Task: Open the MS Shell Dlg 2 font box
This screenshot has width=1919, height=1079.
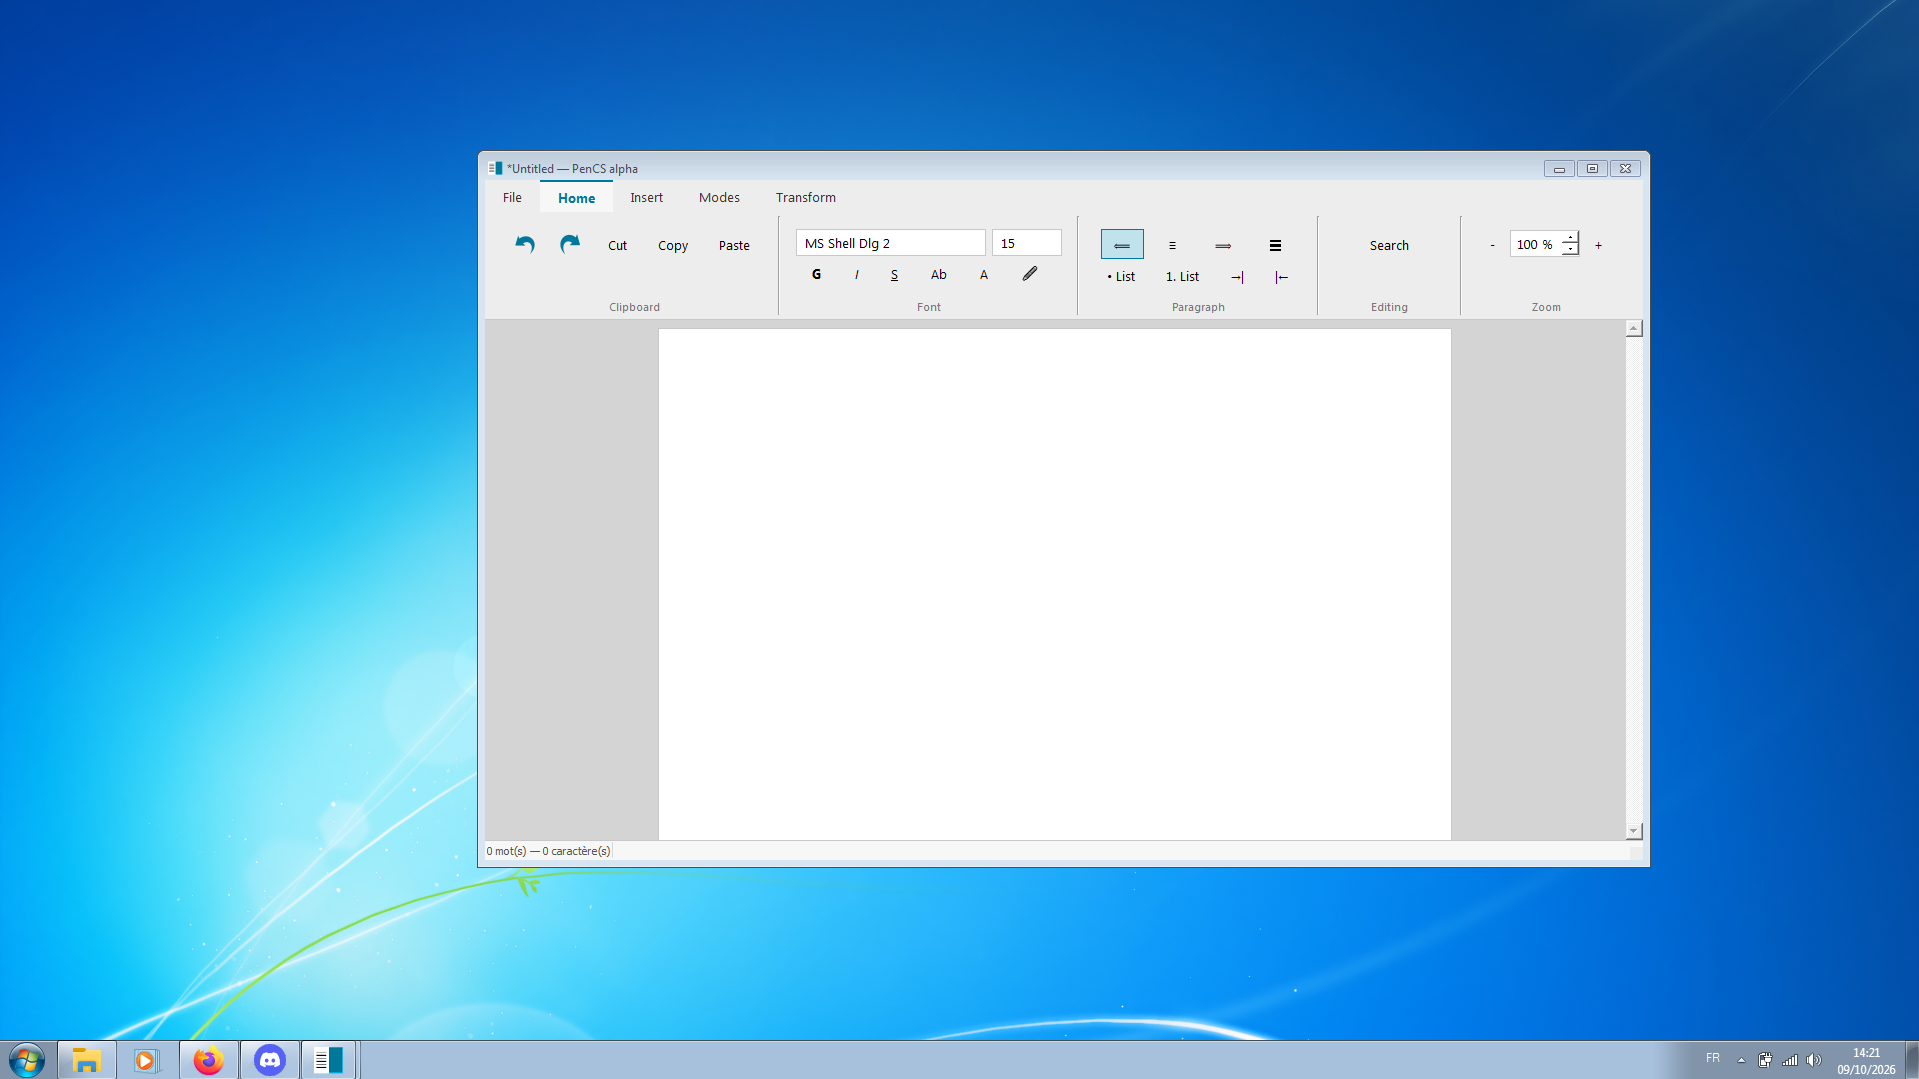Action: tap(890, 243)
